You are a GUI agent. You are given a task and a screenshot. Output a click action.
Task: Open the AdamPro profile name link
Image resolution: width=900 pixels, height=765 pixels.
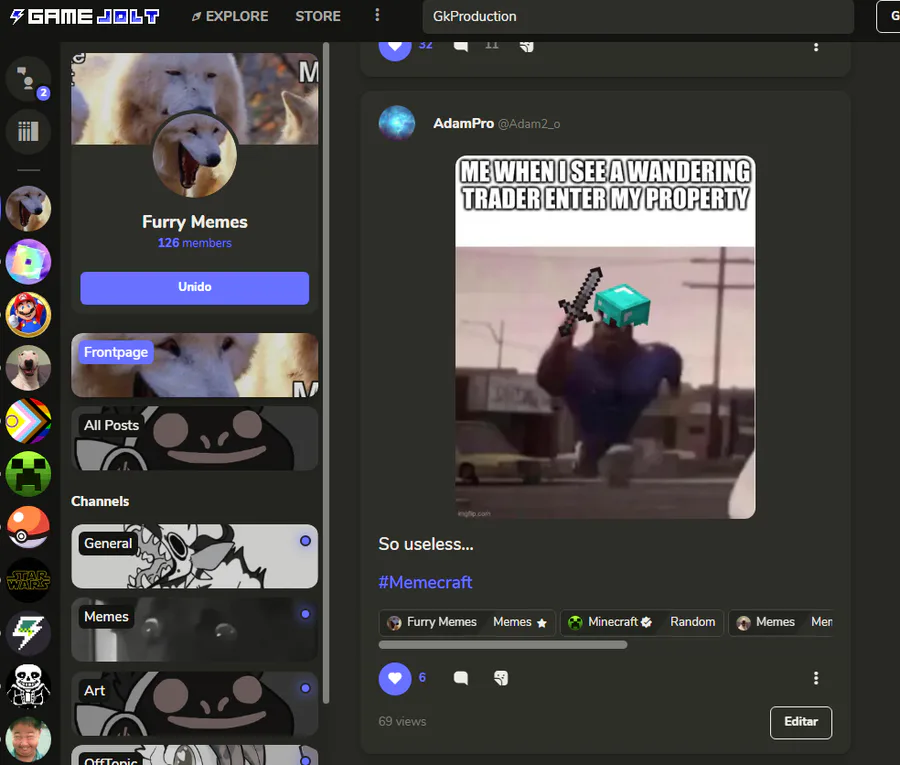pyautogui.click(x=463, y=123)
